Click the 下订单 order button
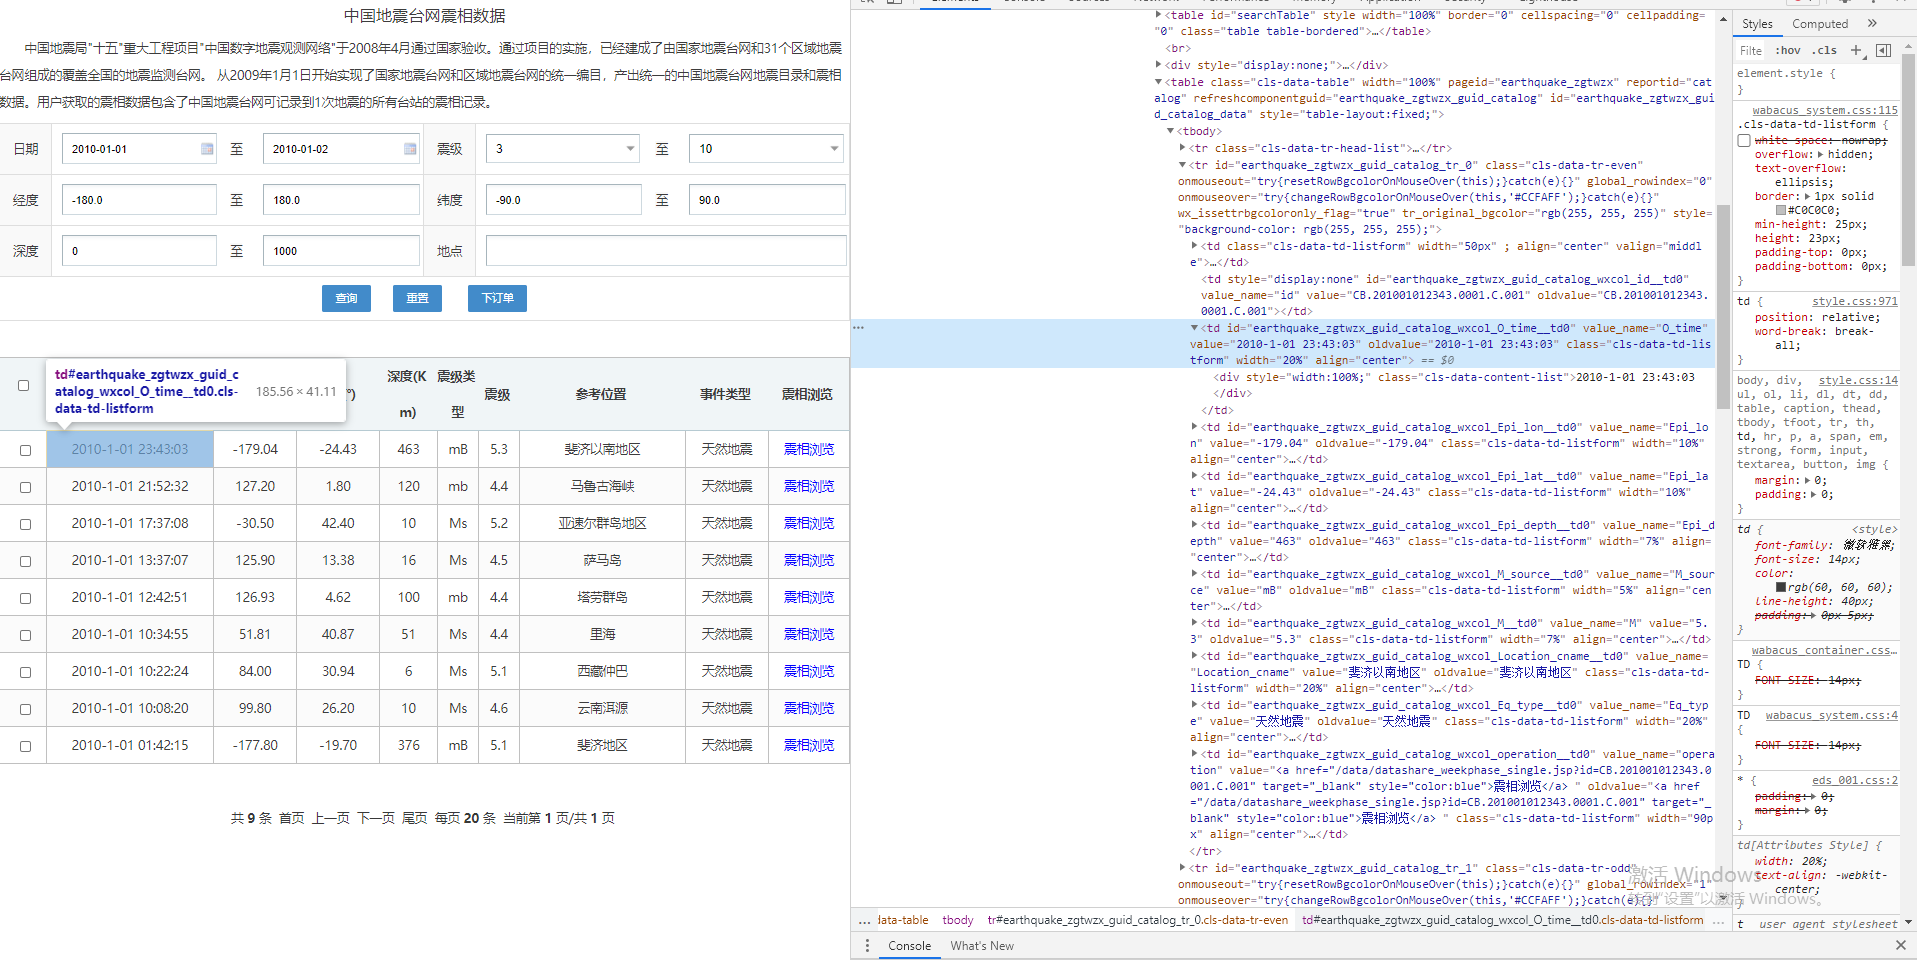 tap(497, 298)
